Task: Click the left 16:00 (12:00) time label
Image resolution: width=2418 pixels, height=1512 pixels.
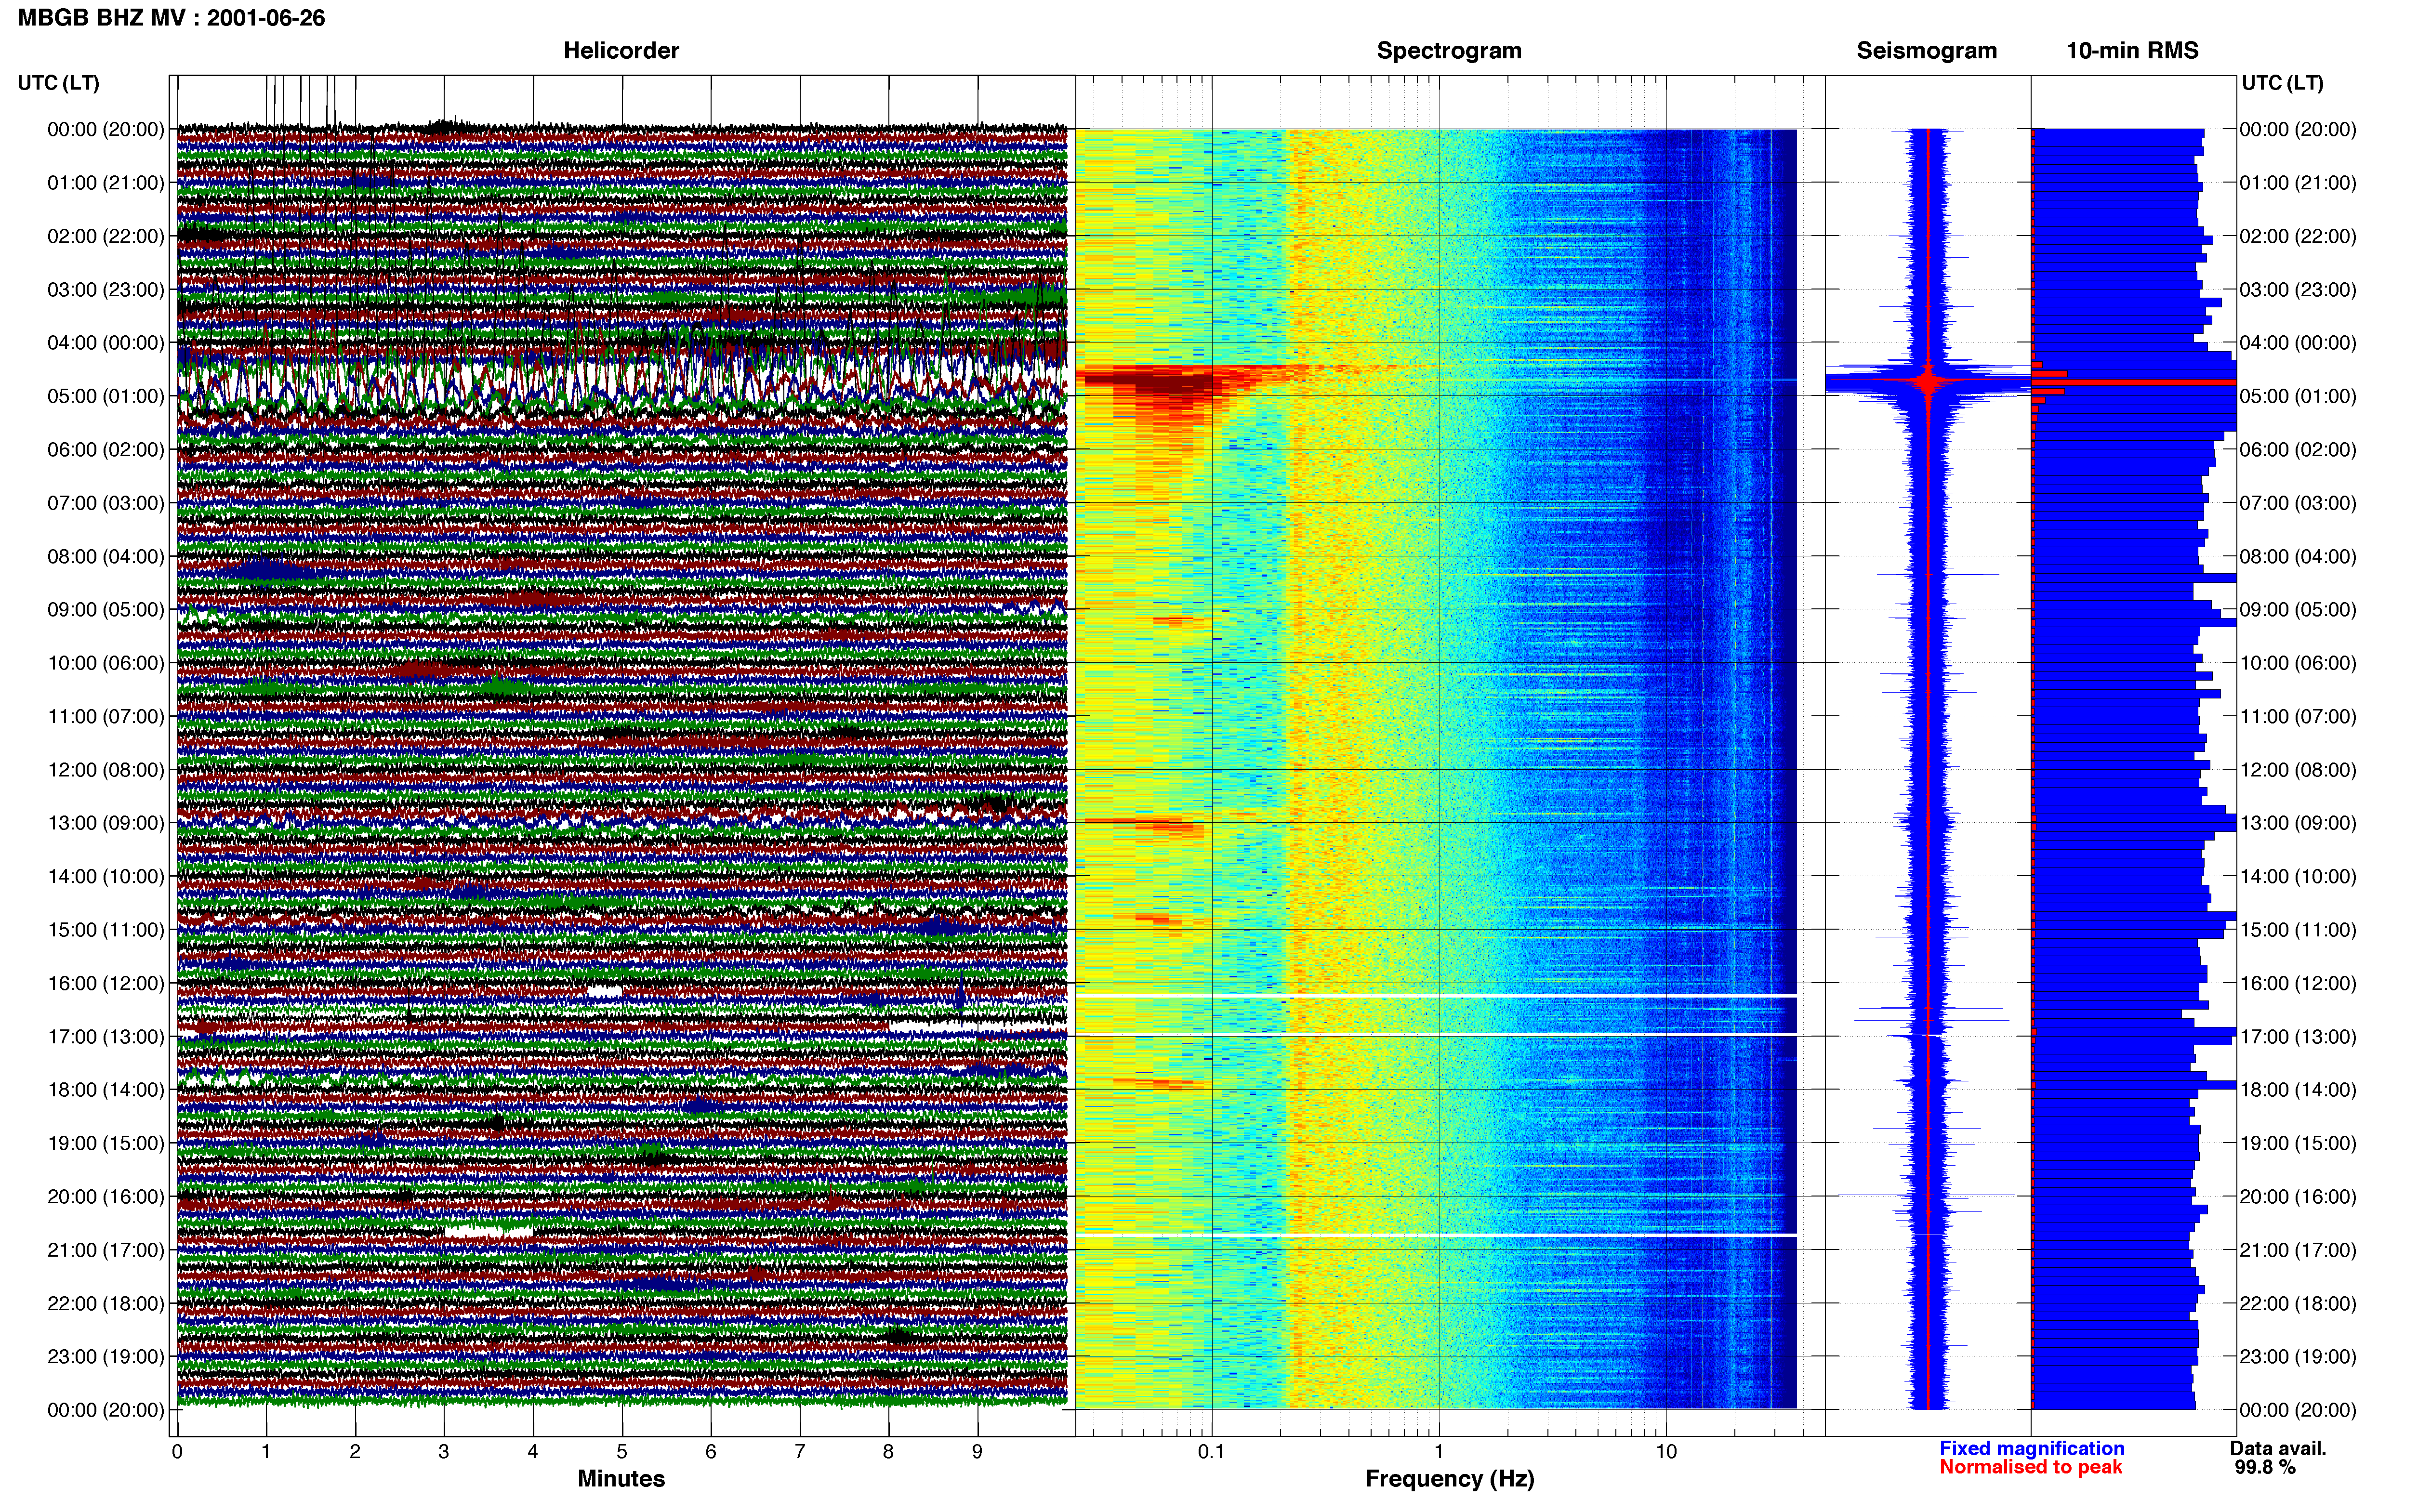Action: (106, 983)
